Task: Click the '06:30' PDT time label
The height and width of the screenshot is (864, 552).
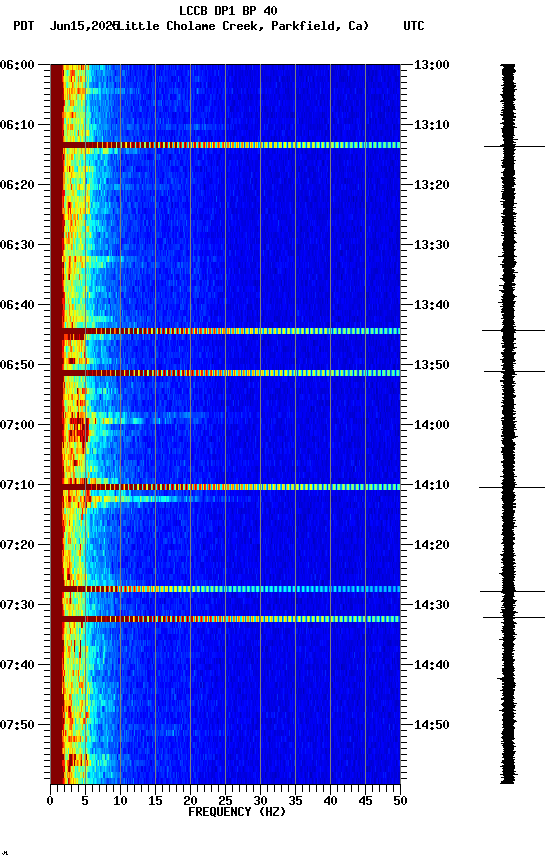Action: tap(17, 245)
